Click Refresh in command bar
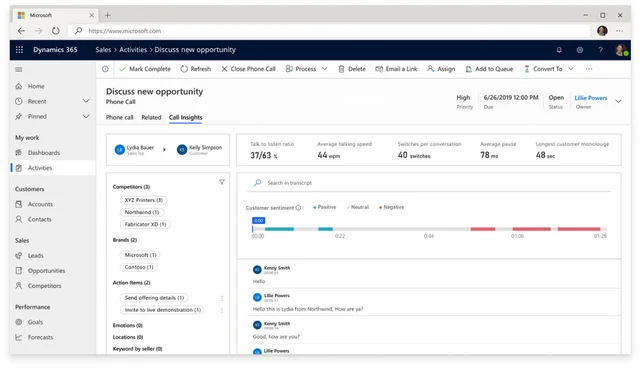The image size is (640, 368). tap(196, 69)
